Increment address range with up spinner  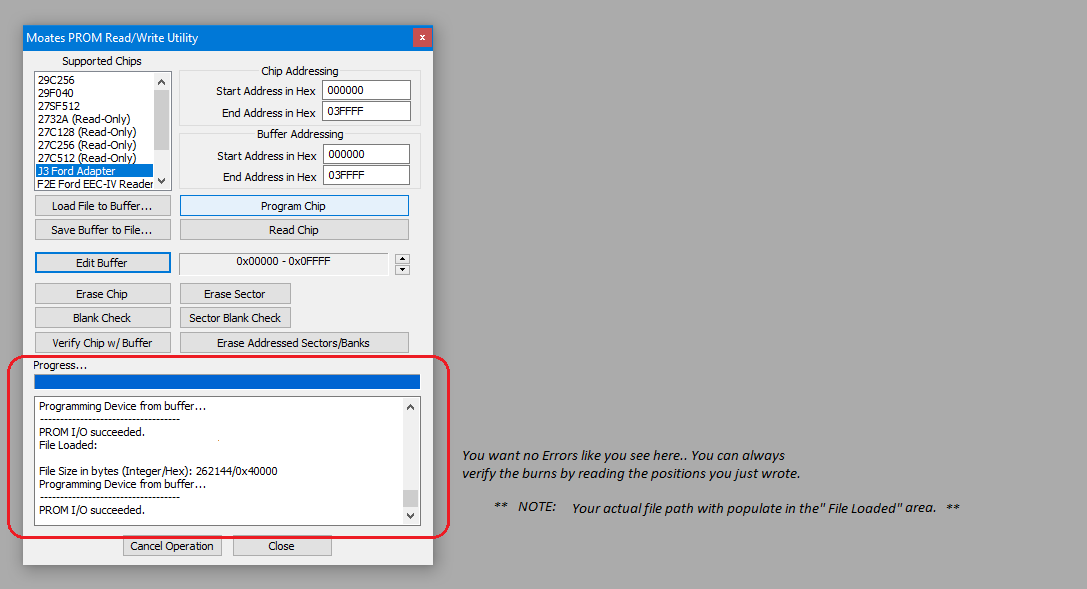tap(402, 258)
